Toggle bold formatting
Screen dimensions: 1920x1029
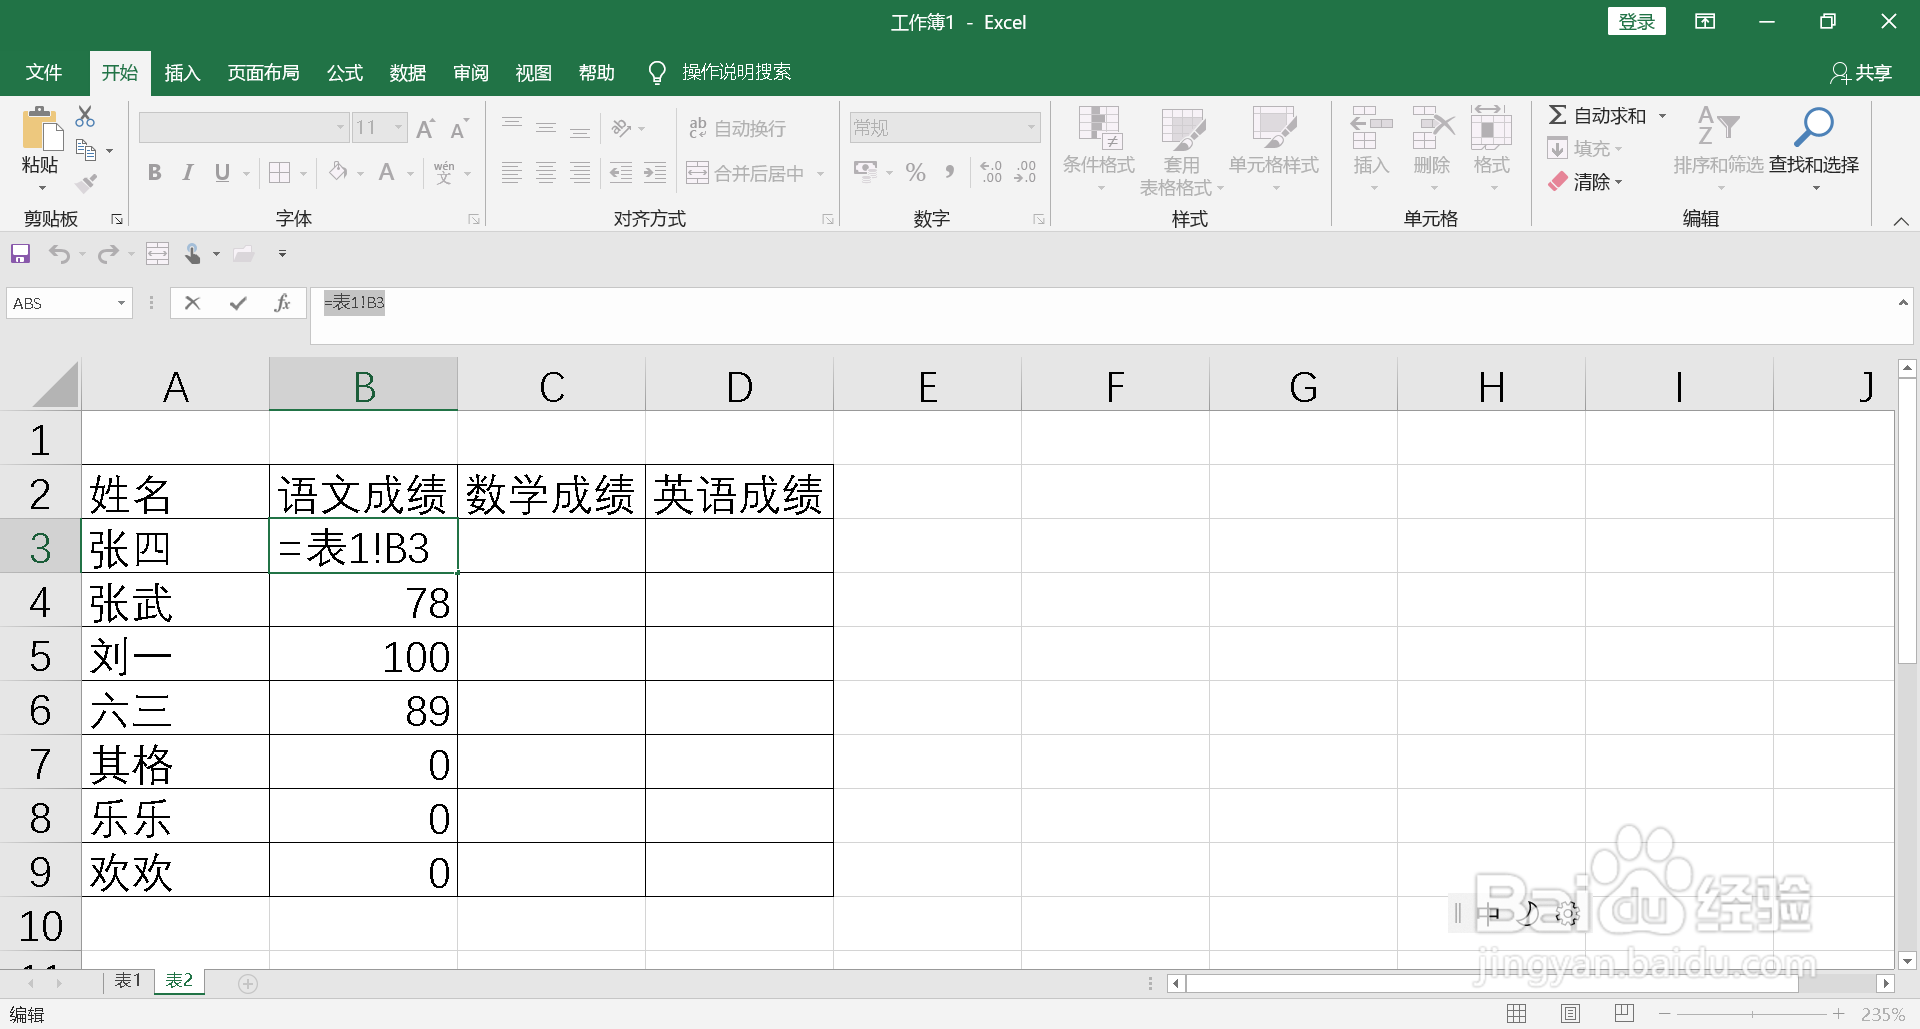(153, 172)
